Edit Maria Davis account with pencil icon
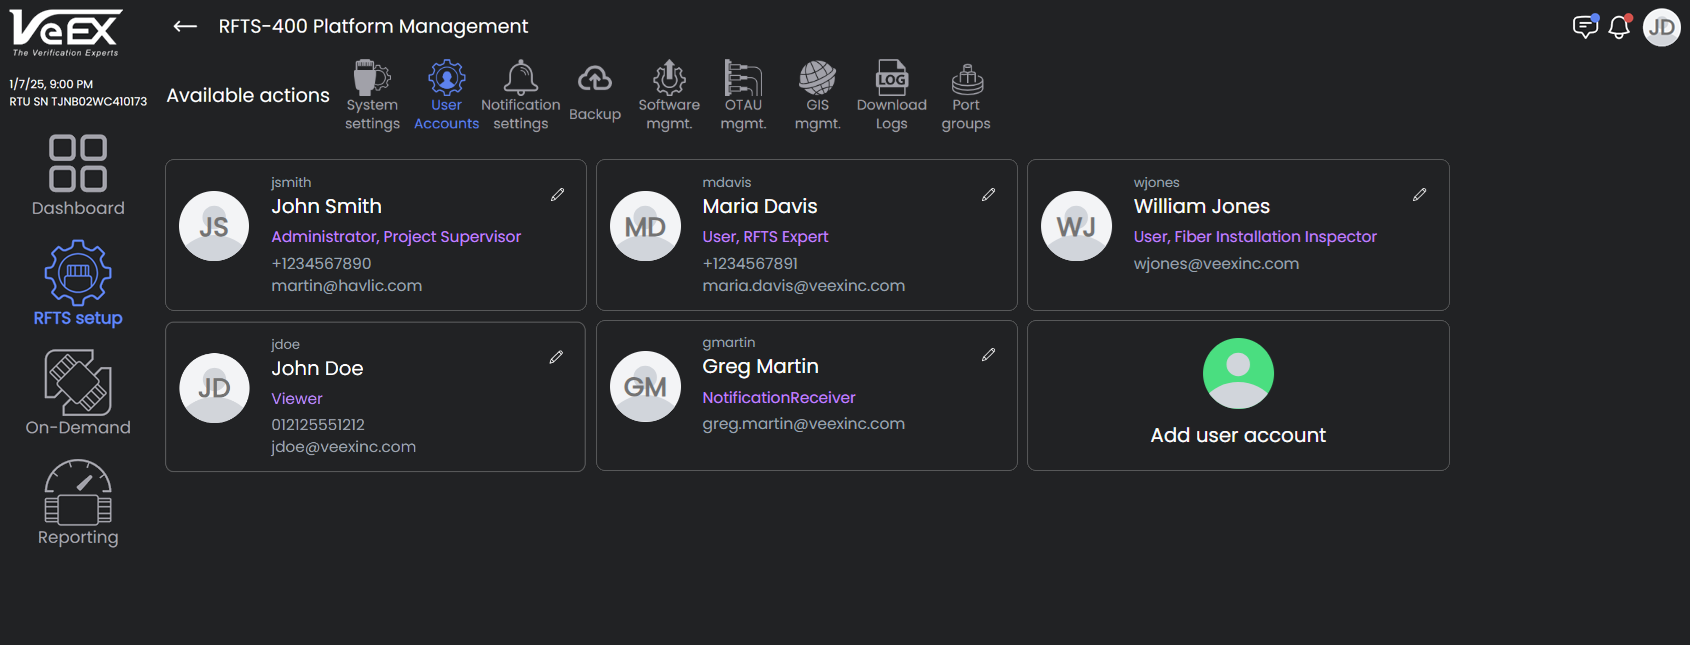The width and height of the screenshot is (1690, 645). click(x=988, y=195)
